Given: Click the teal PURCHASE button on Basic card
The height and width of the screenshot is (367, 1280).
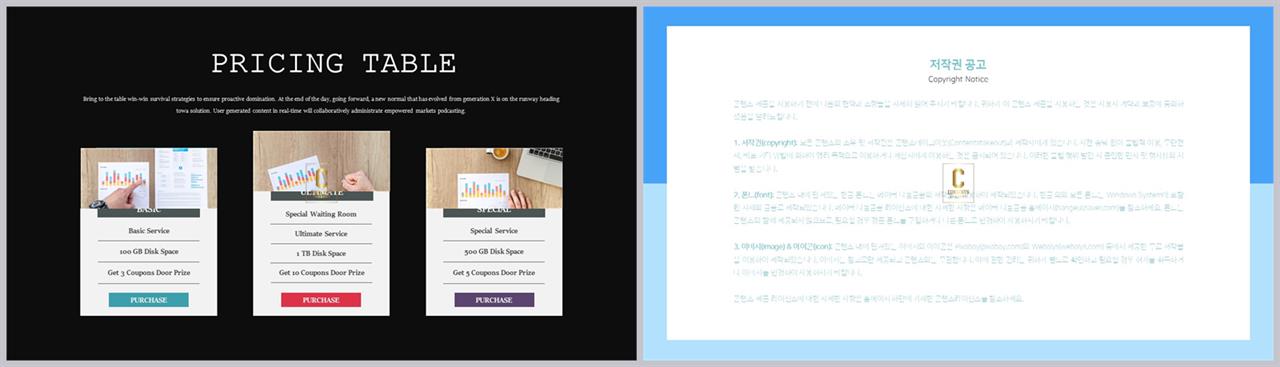Looking at the screenshot, I should (149, 299).
